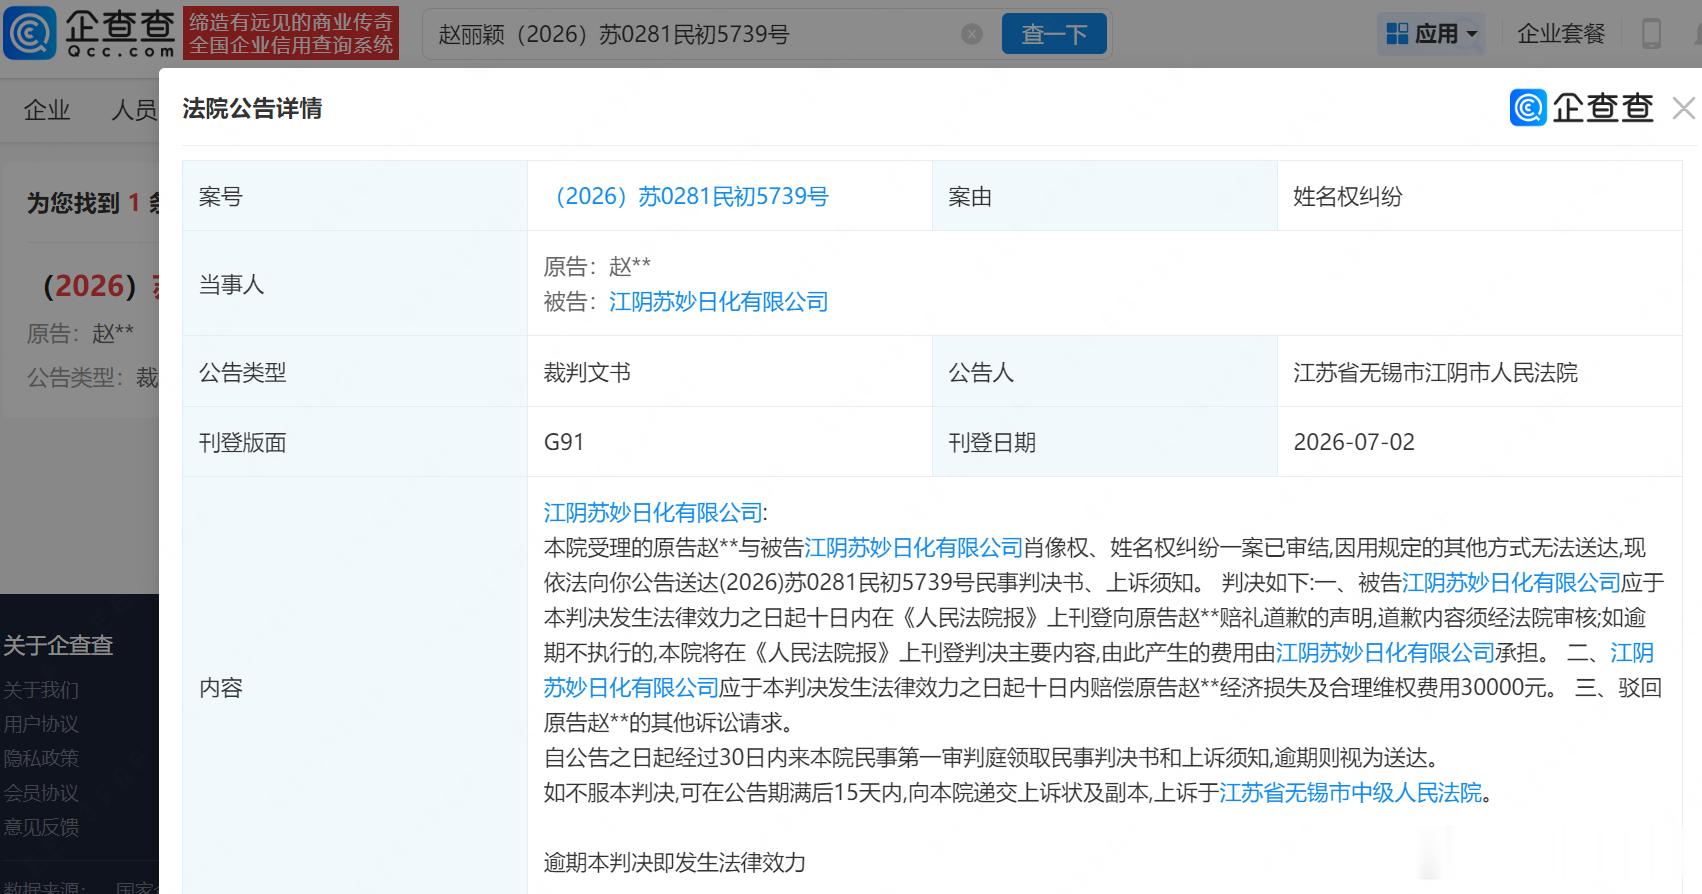Click the 查一下 search button

1054,34
